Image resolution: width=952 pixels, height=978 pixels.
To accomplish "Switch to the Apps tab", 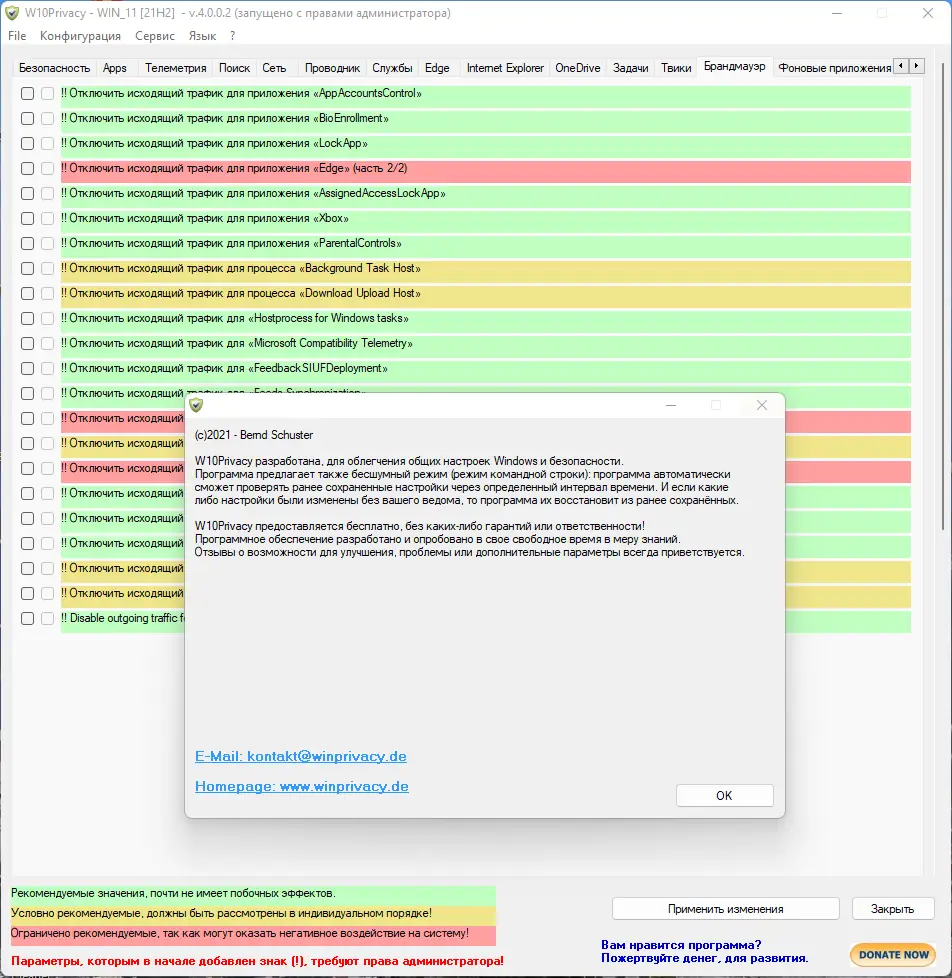I will [x=115, y=68].
